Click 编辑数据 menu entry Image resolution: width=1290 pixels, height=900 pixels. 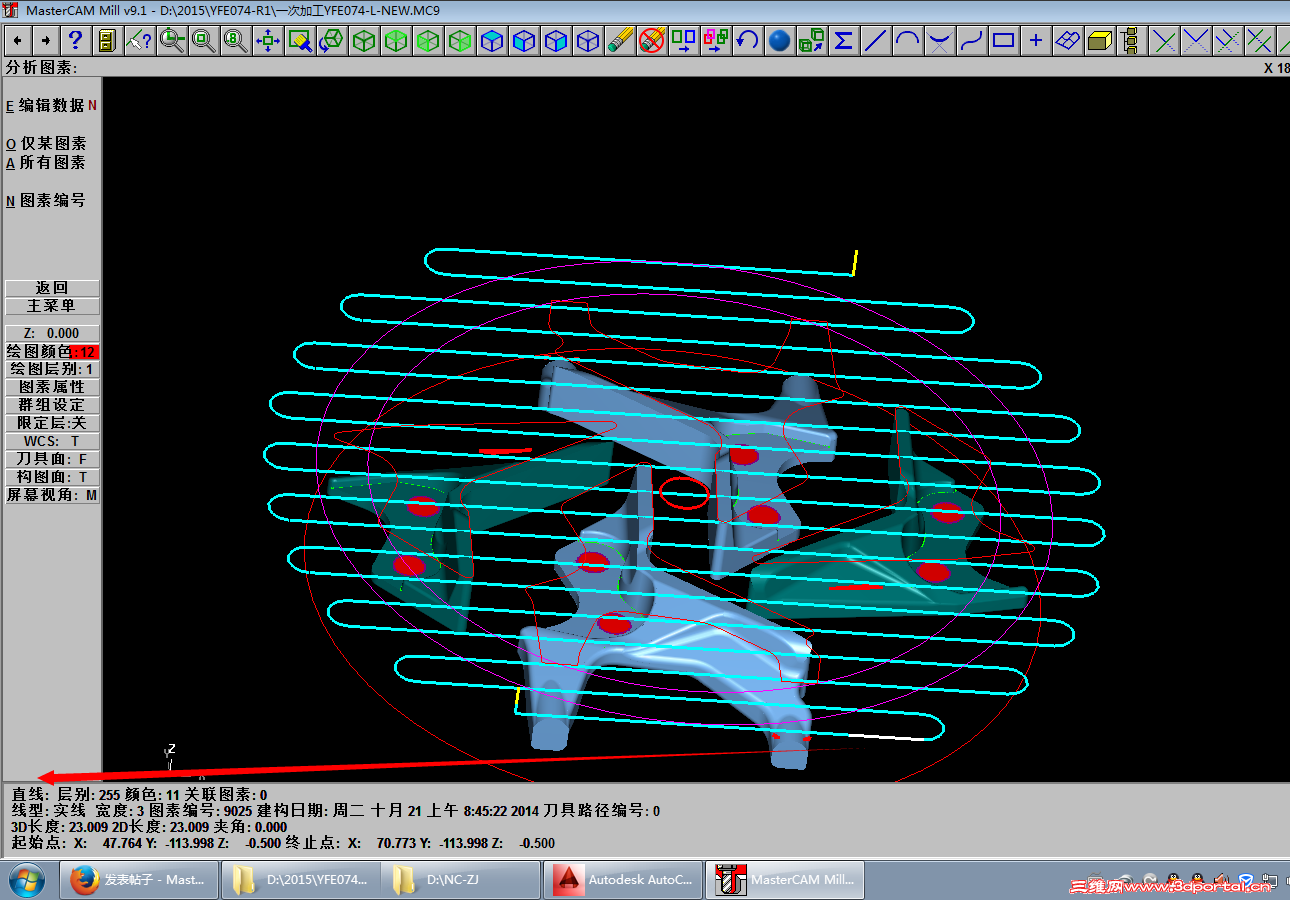click(50, 104)
